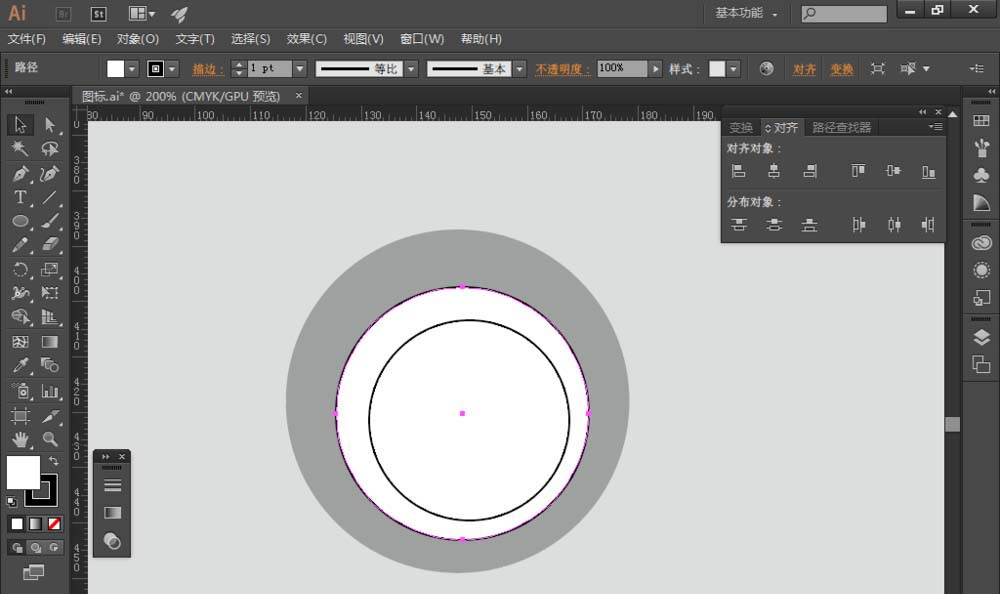Image resolution: width=1000 pixels, height=594 pixels.
Task: Click the 描边 stroke link
Action: [x=208, y=69]
